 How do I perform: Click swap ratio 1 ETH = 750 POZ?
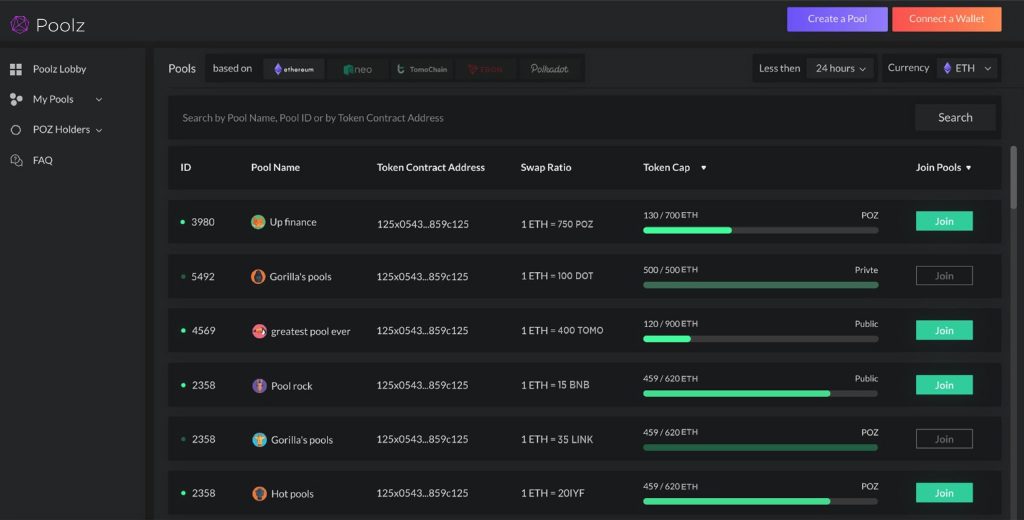coord(557,224)
